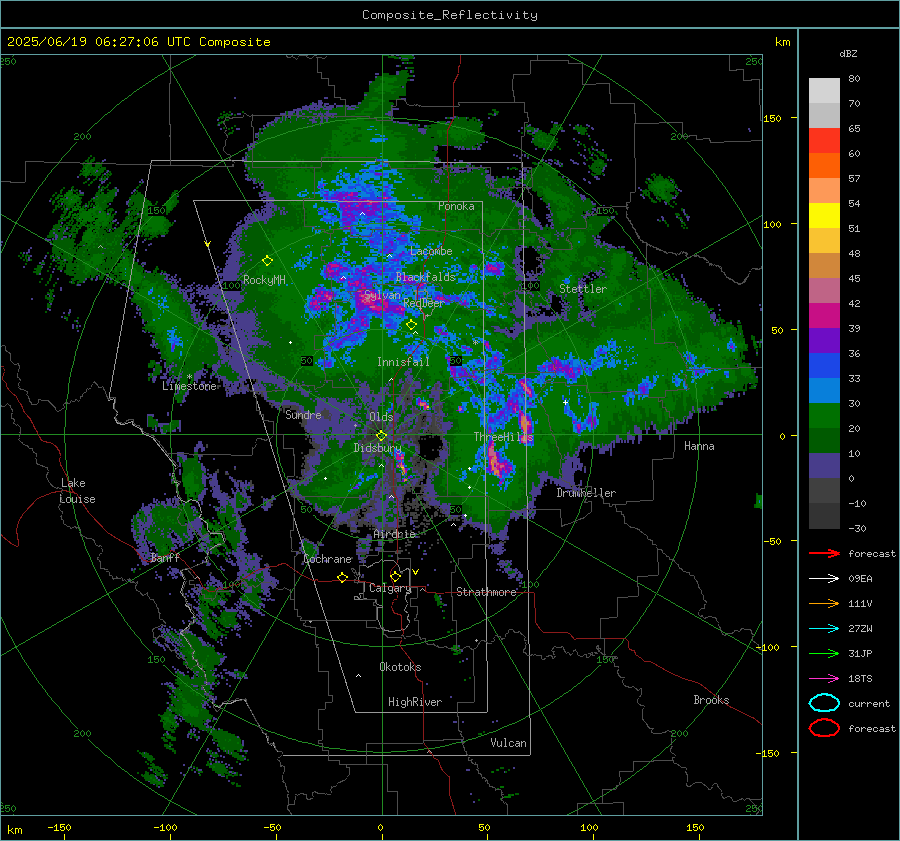Click the red 60-65 dBZ color swatch
This screenshot has width=900, height=841.
tap(824, 141)
